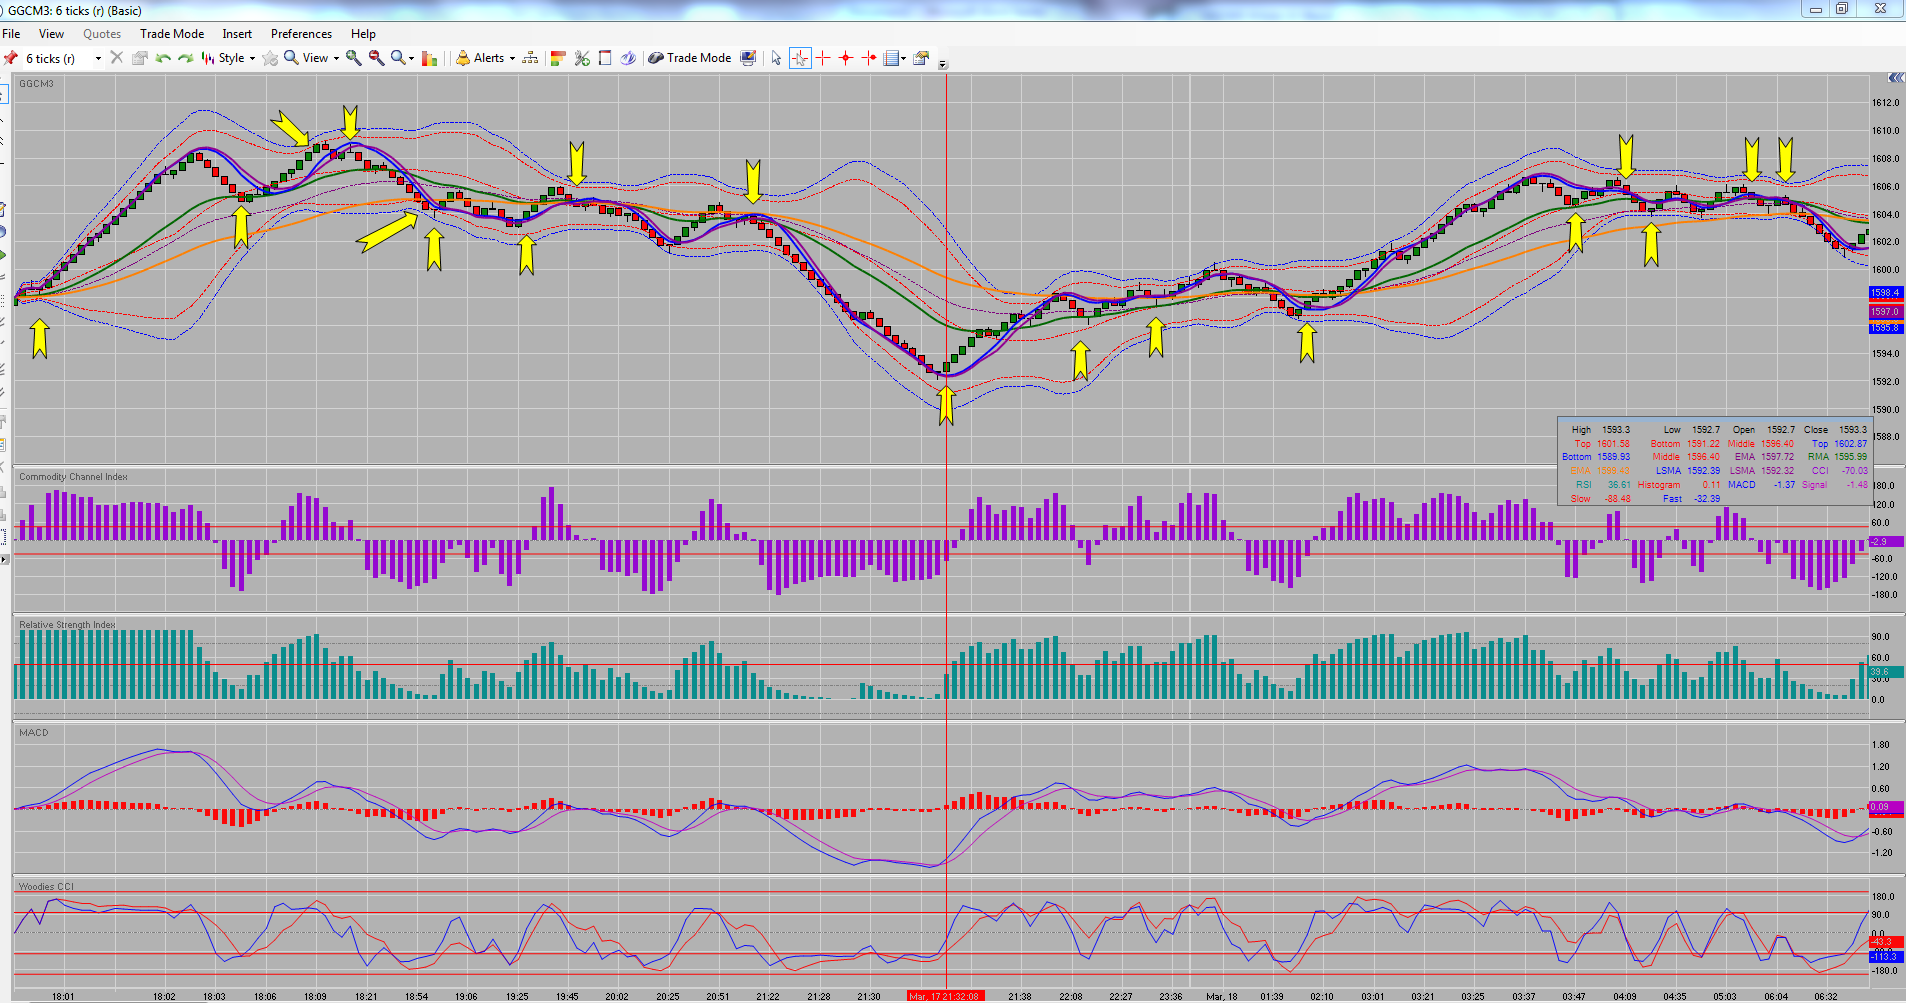
Task: Click the red 0.09 MACD value marker
Action: [1886, 807]
